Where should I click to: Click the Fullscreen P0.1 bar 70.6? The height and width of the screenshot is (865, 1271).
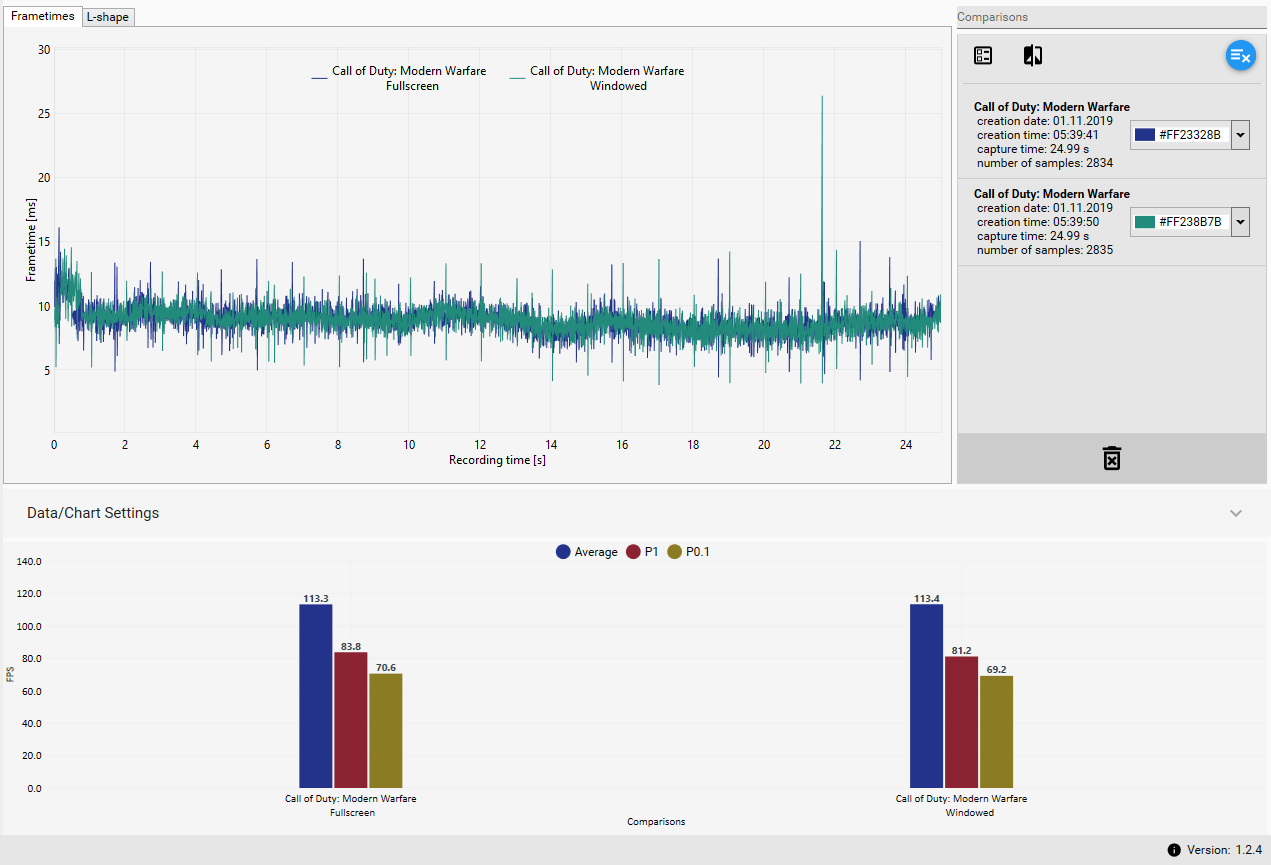click(385, 730)
